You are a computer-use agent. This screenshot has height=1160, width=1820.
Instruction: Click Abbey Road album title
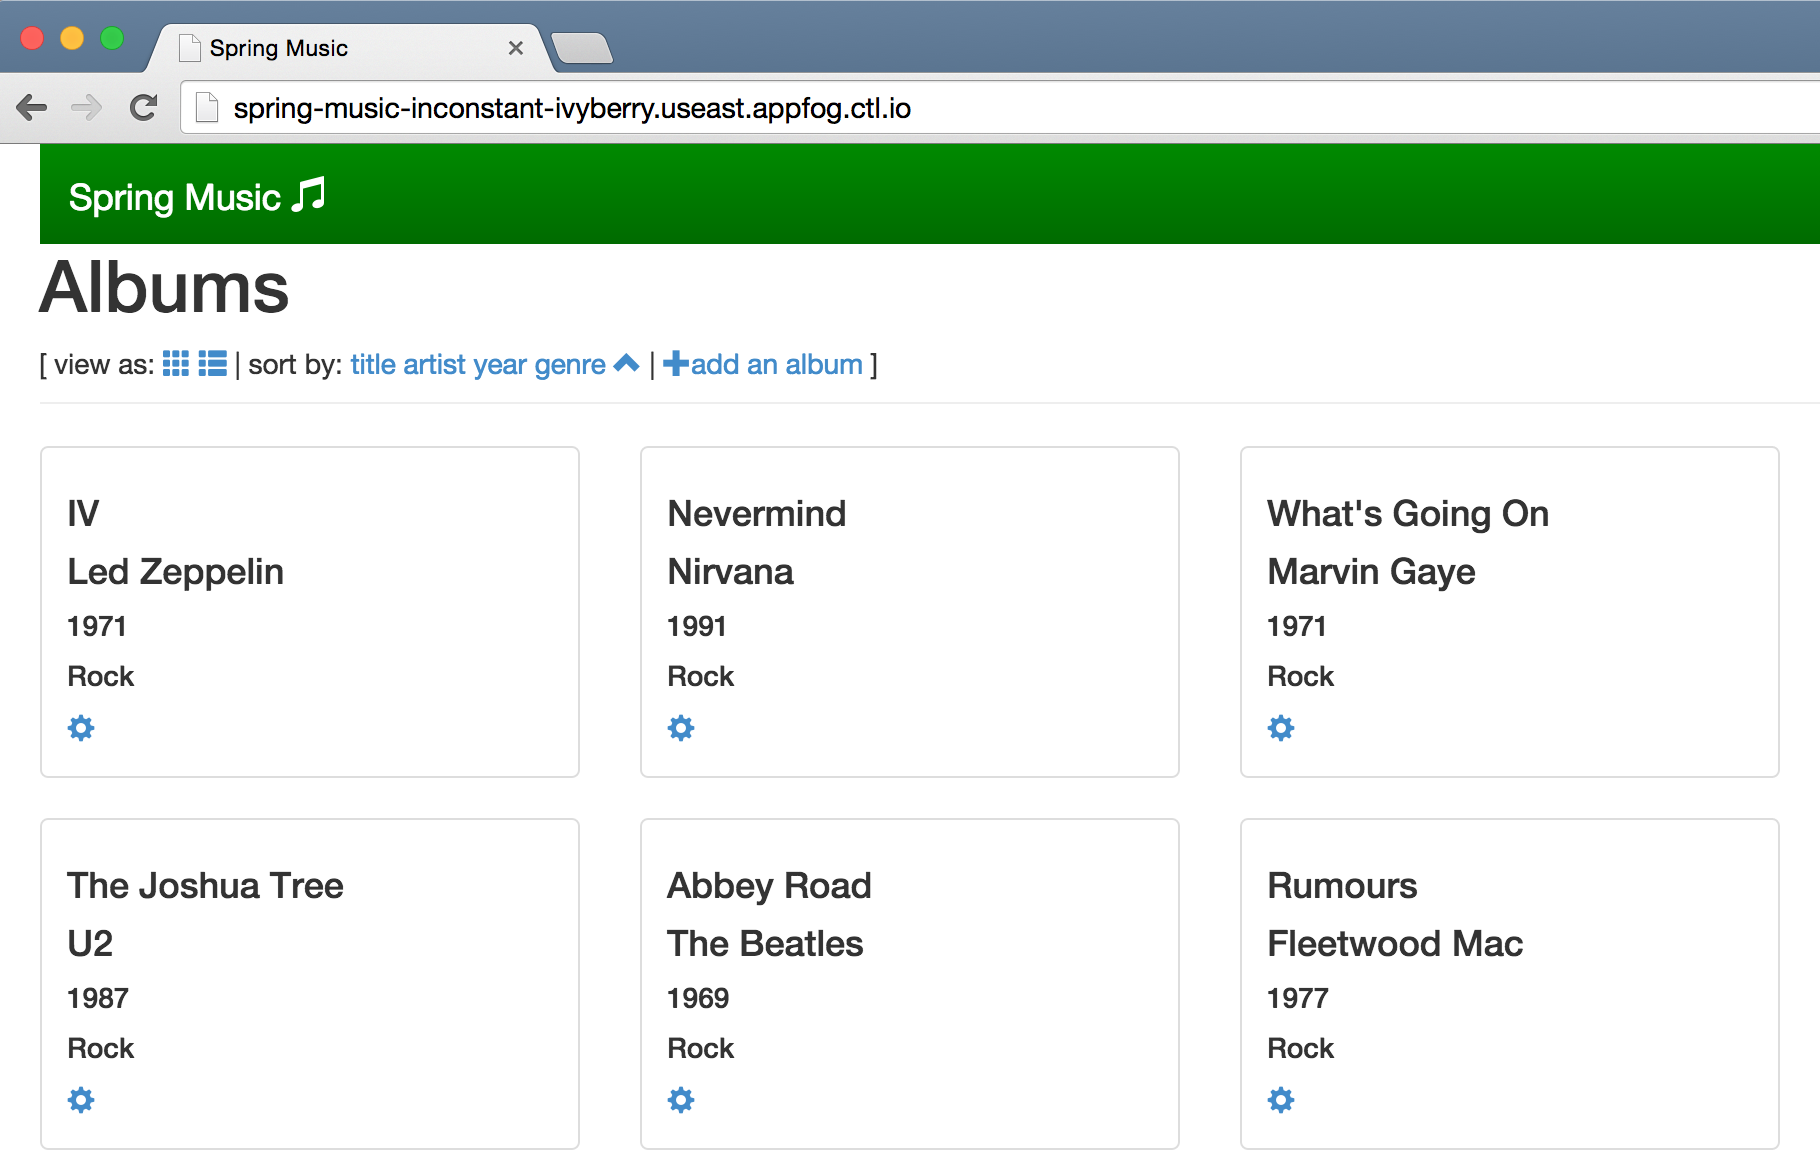[x=769, y=887]
